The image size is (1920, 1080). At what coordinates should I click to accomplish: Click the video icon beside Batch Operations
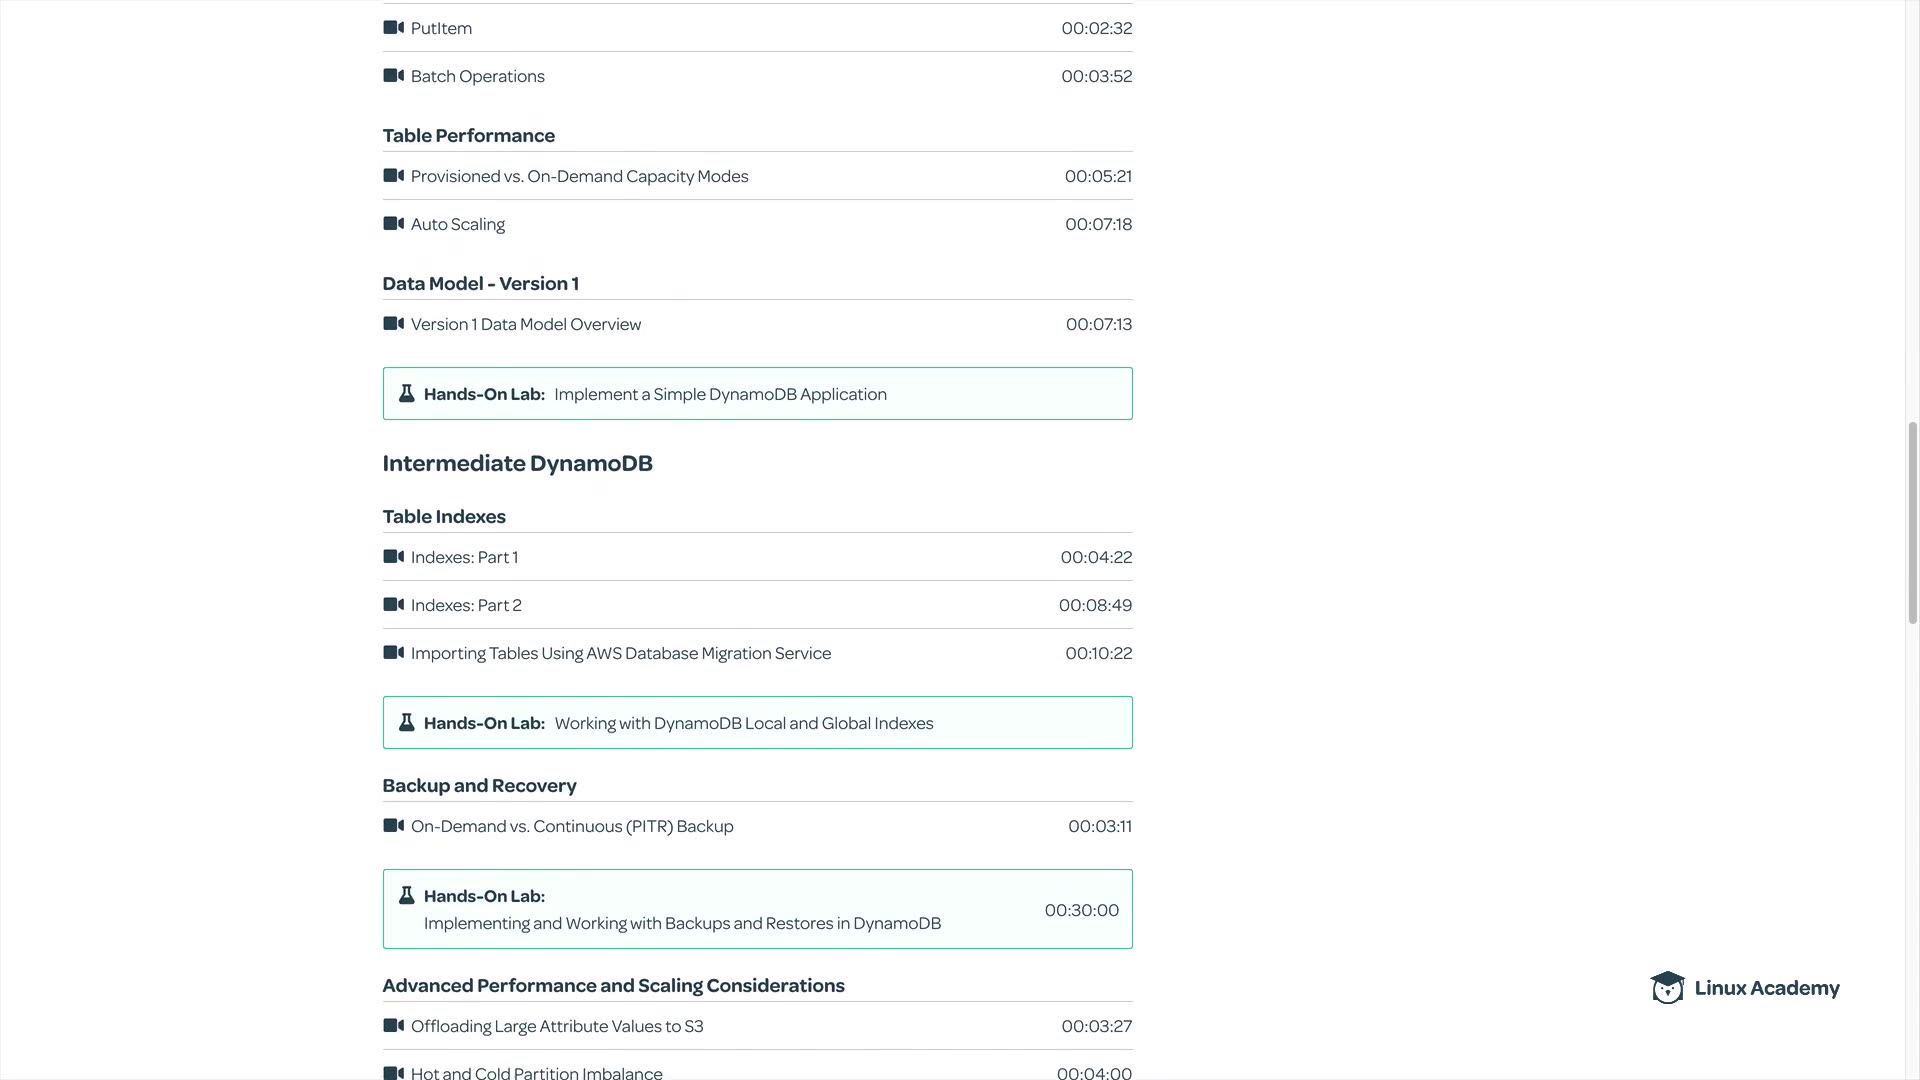(x=393, y=76)
